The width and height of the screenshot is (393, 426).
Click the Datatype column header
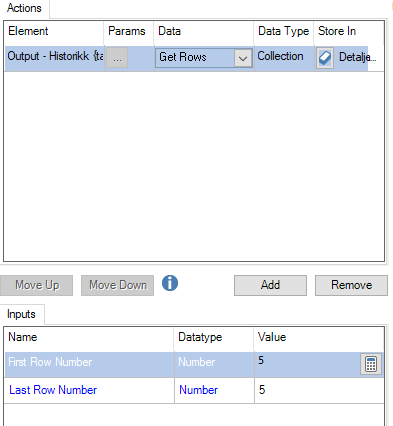pos(214,337)
